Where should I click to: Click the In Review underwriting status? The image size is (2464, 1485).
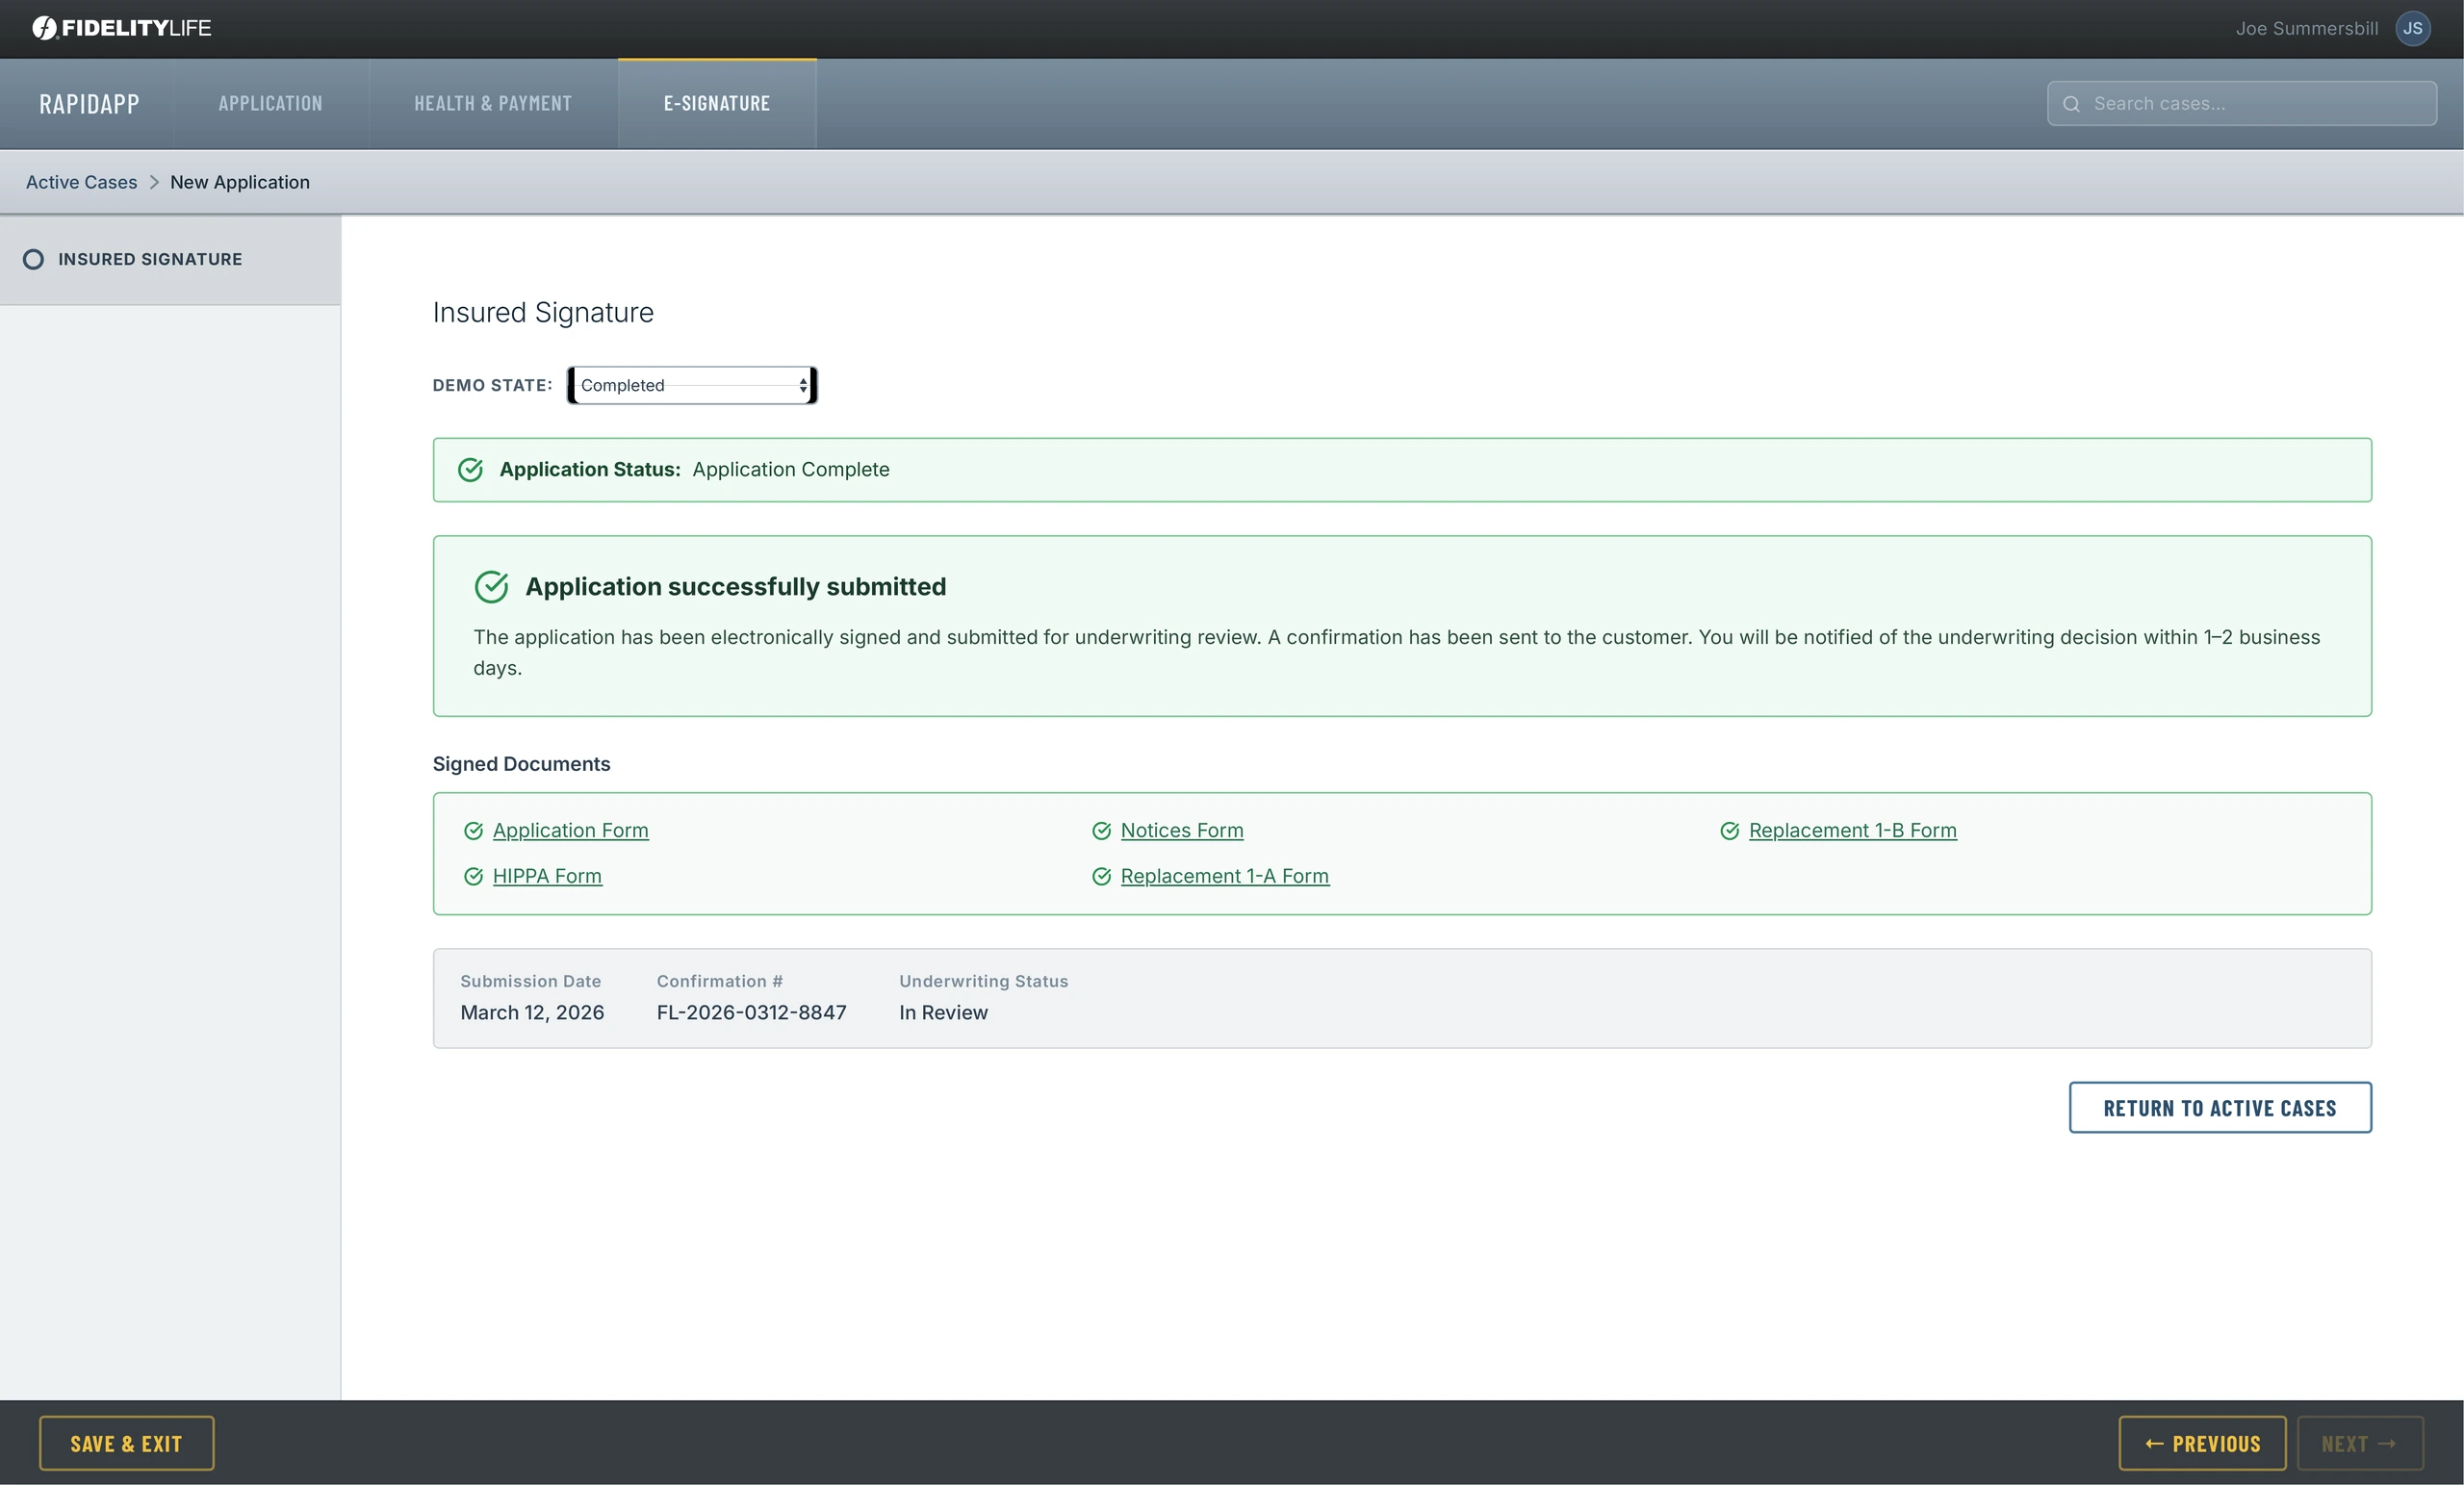(x=943, y=1013)
